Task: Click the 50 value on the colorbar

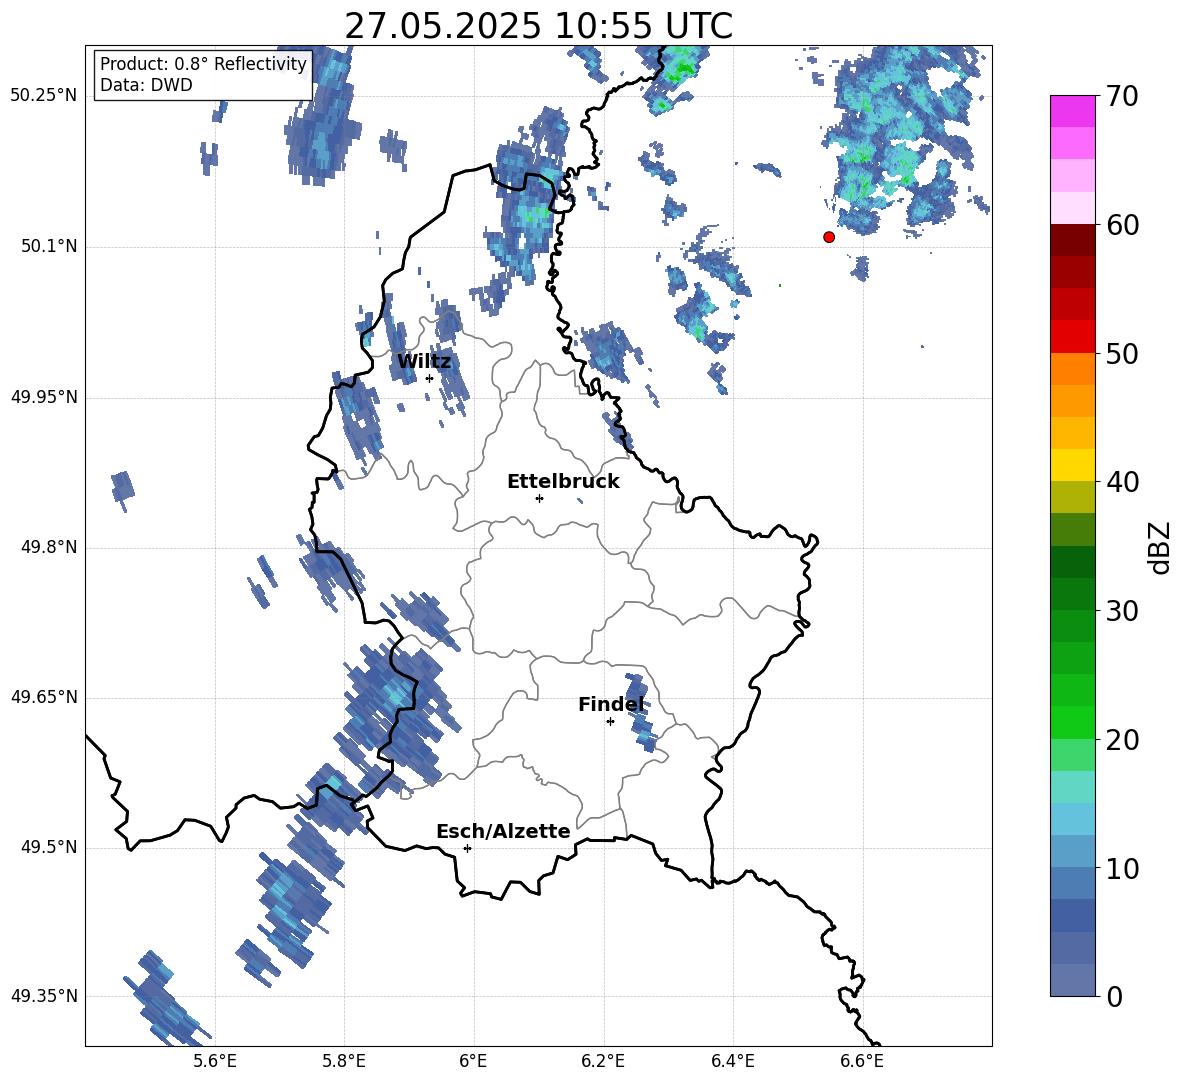Action: point(1122,354)
